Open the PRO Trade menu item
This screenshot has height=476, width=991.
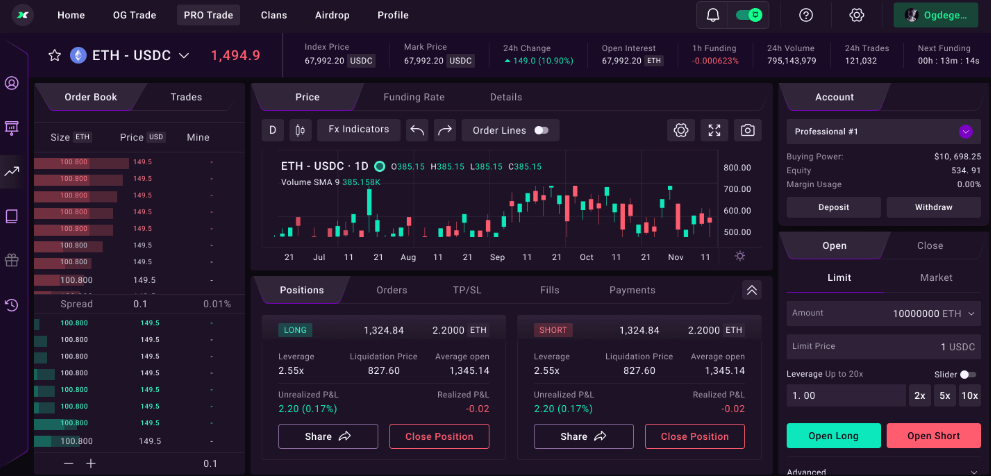208,15
